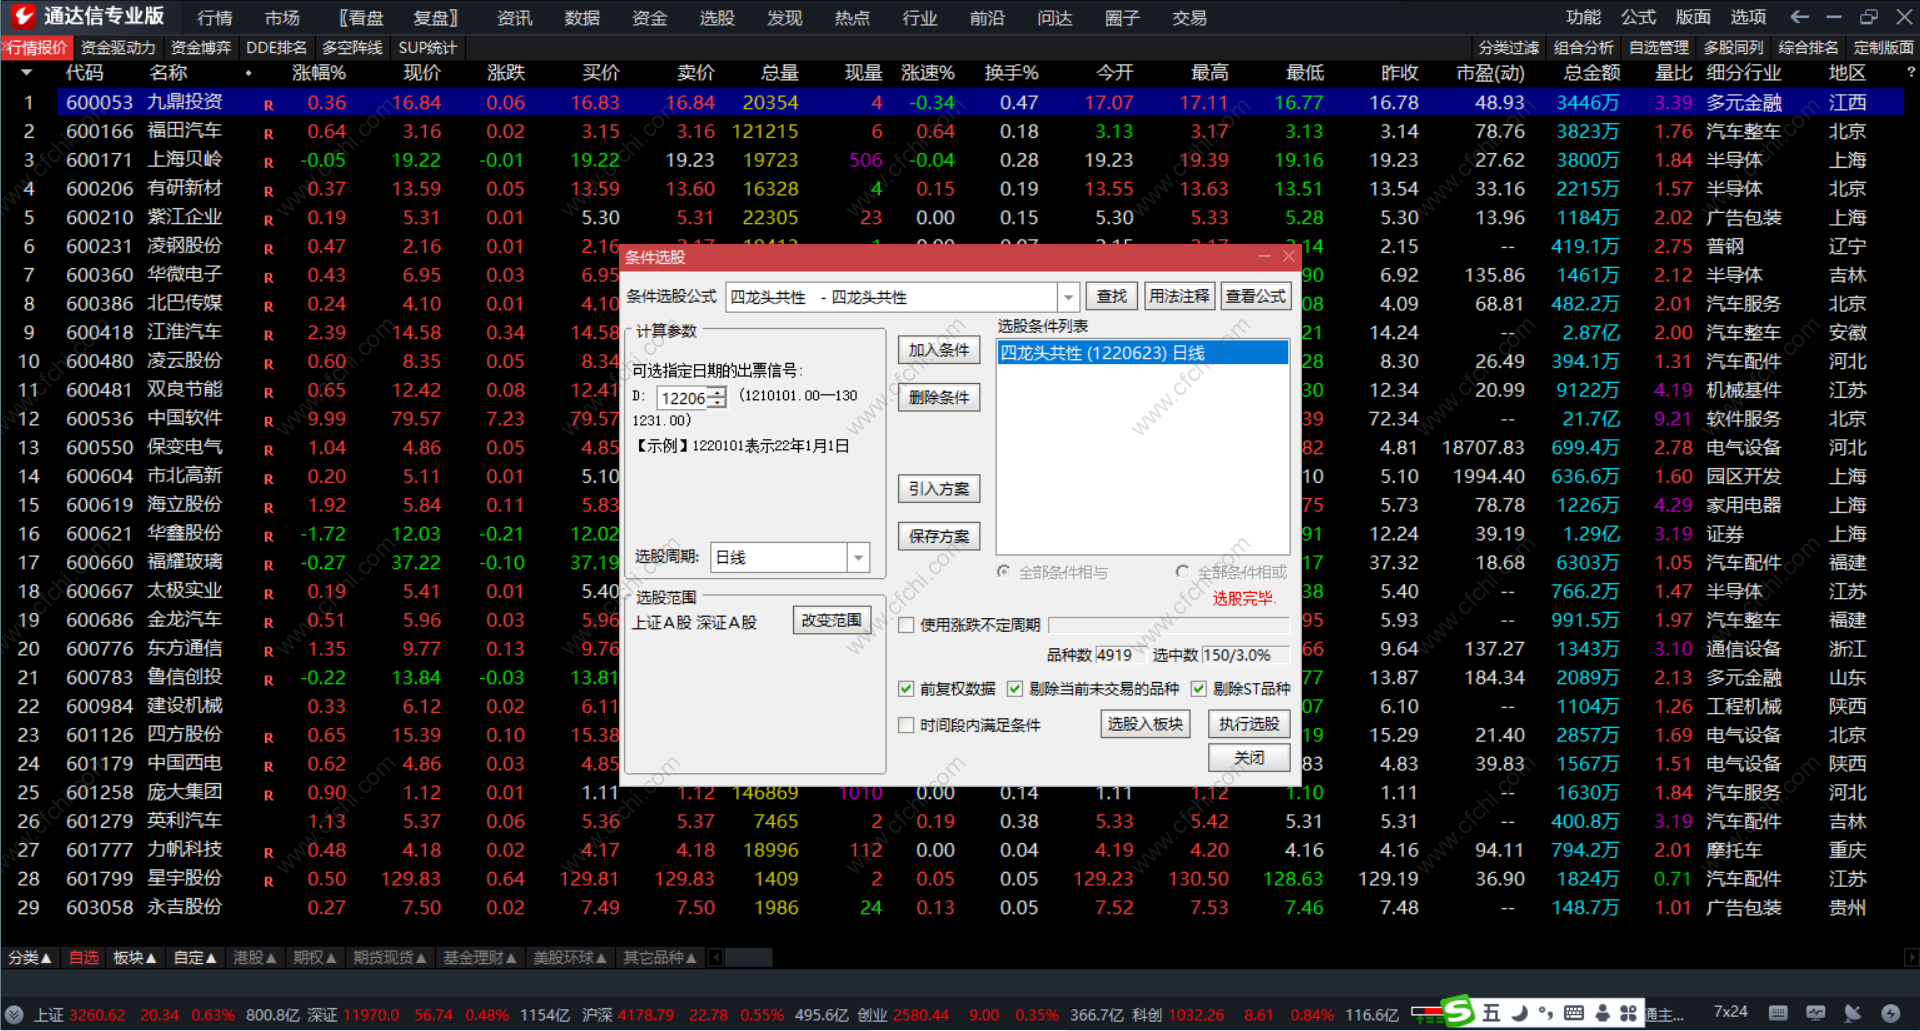Minimize the 条件选股 dialog
Screen dimensions: 1920x1031
pyautogui.click(x=1264, y=257)
